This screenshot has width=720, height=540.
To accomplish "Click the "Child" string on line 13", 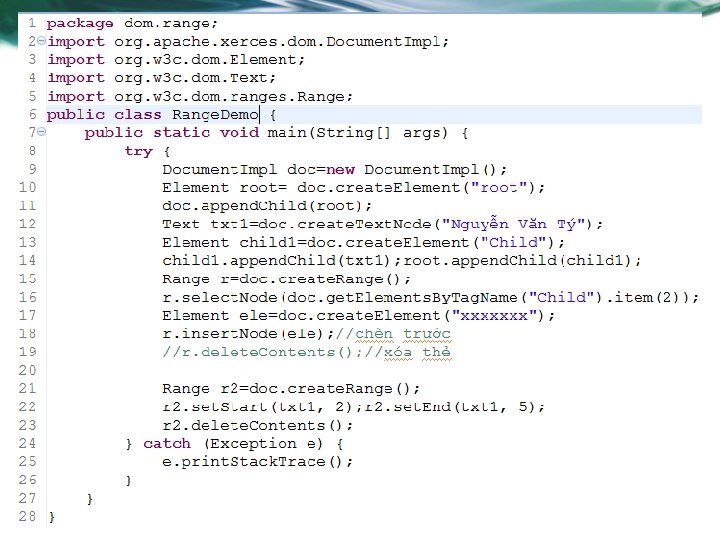I will tap(514, 242).
